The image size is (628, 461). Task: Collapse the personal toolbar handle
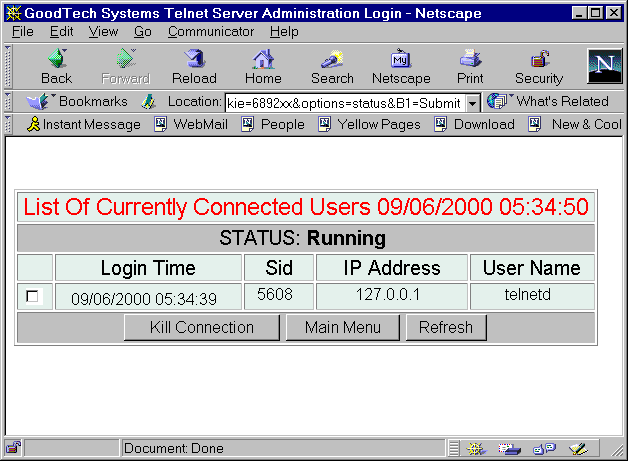(x=8, y=125)
